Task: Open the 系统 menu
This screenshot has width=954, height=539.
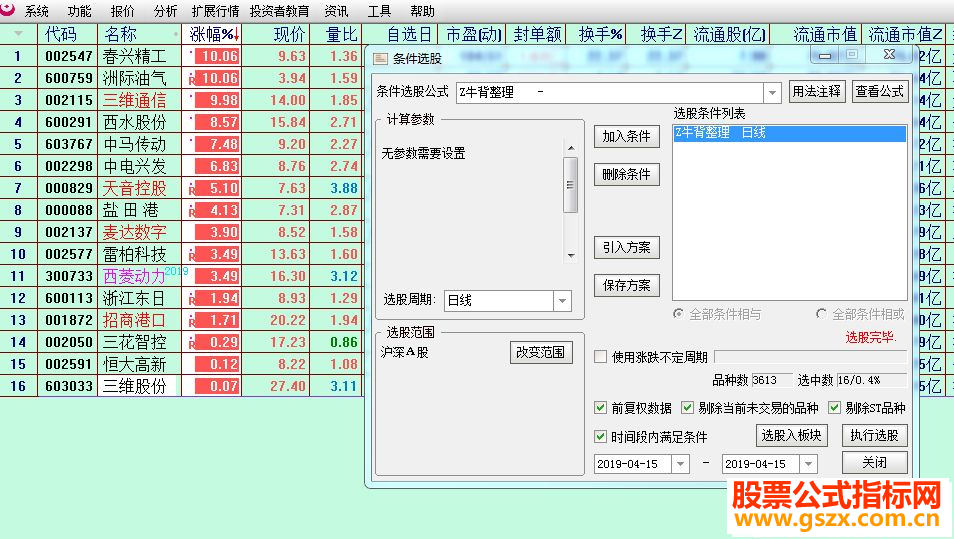Action: pyautogui.click(x=37, y=12)
